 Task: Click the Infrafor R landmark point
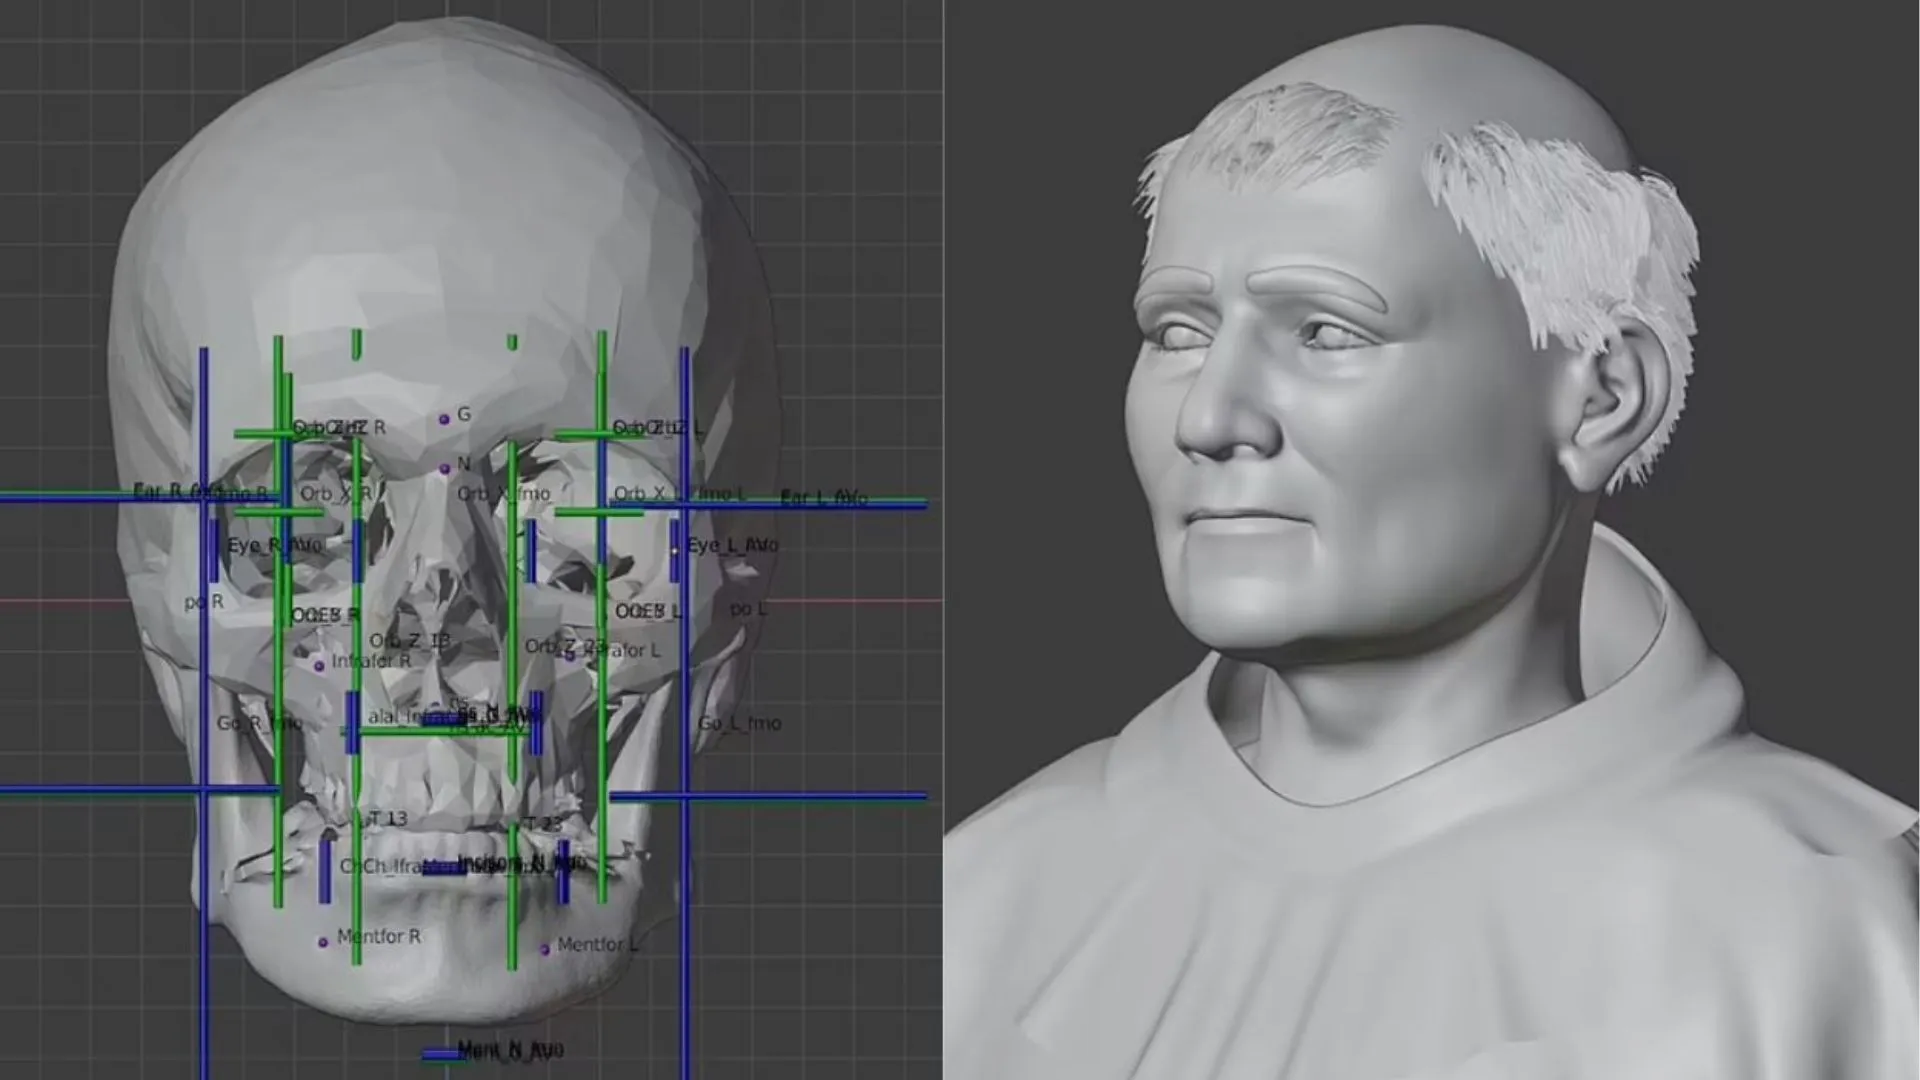pos(319,665)
